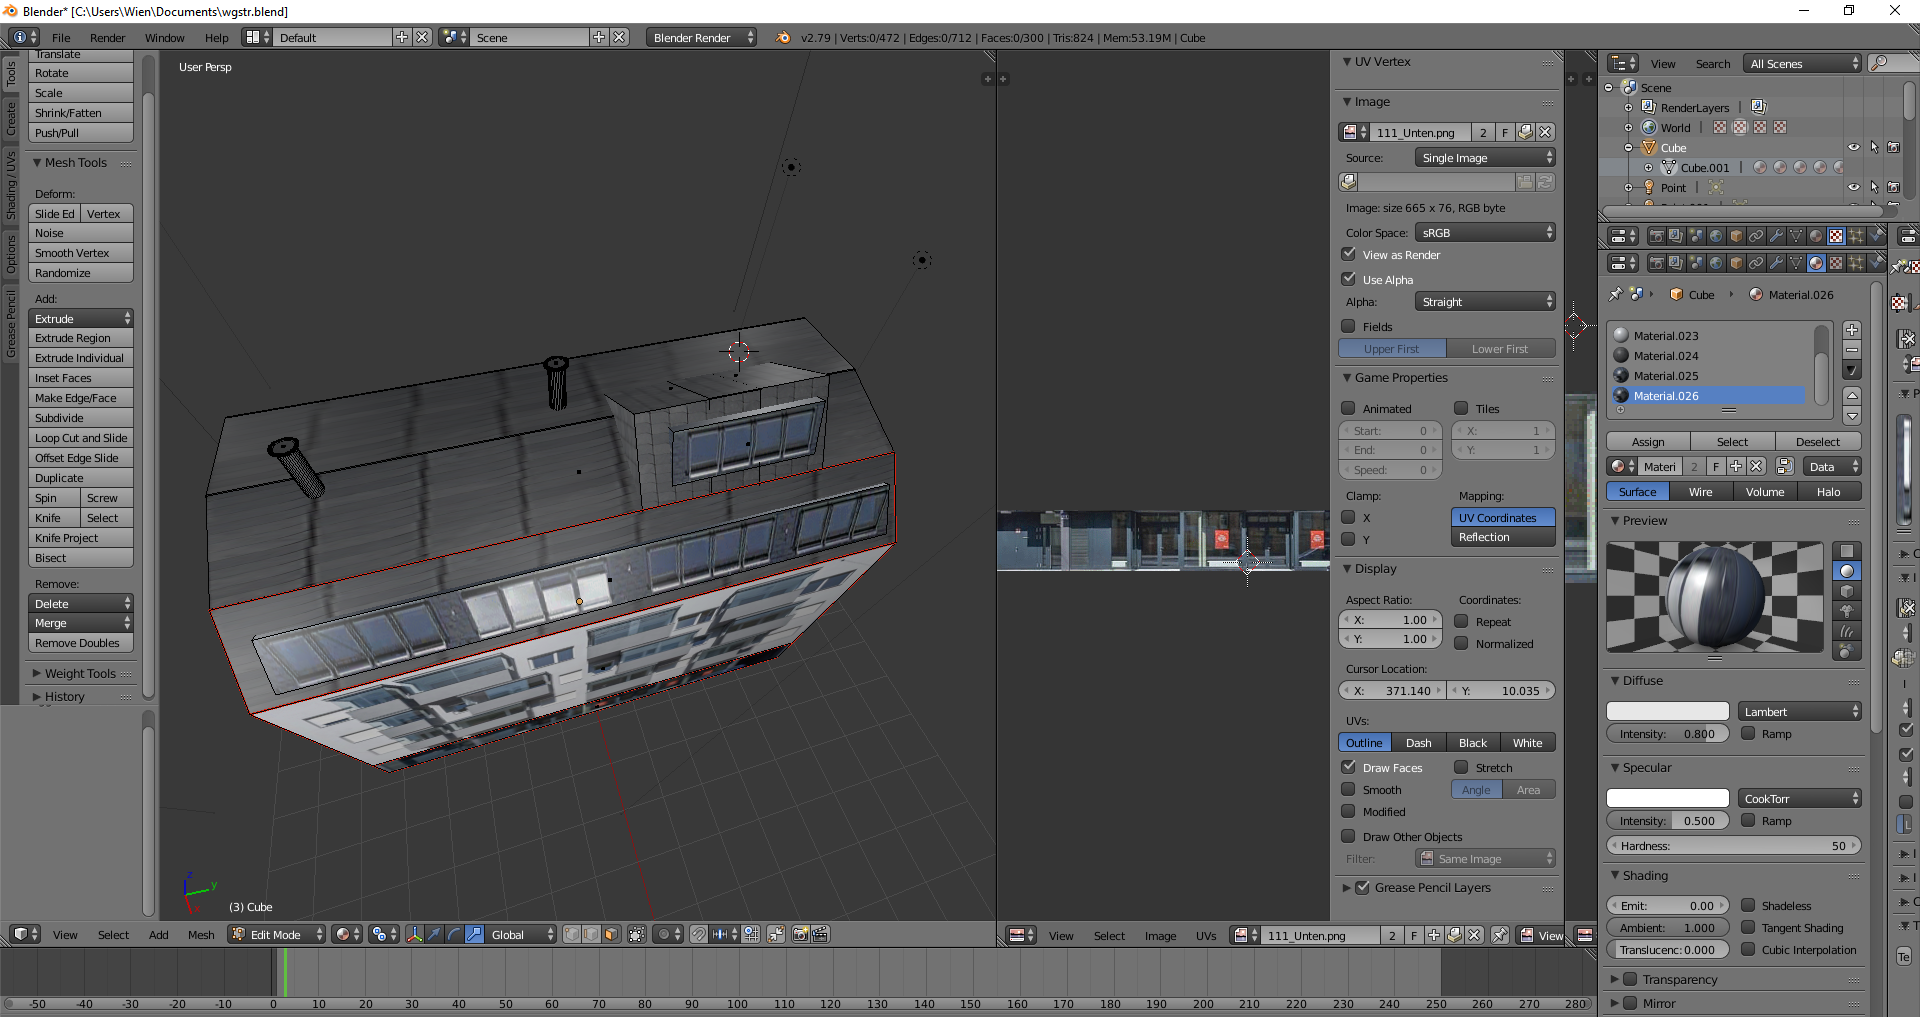Uncheck the View as Render checkbox

point(1349,255)
